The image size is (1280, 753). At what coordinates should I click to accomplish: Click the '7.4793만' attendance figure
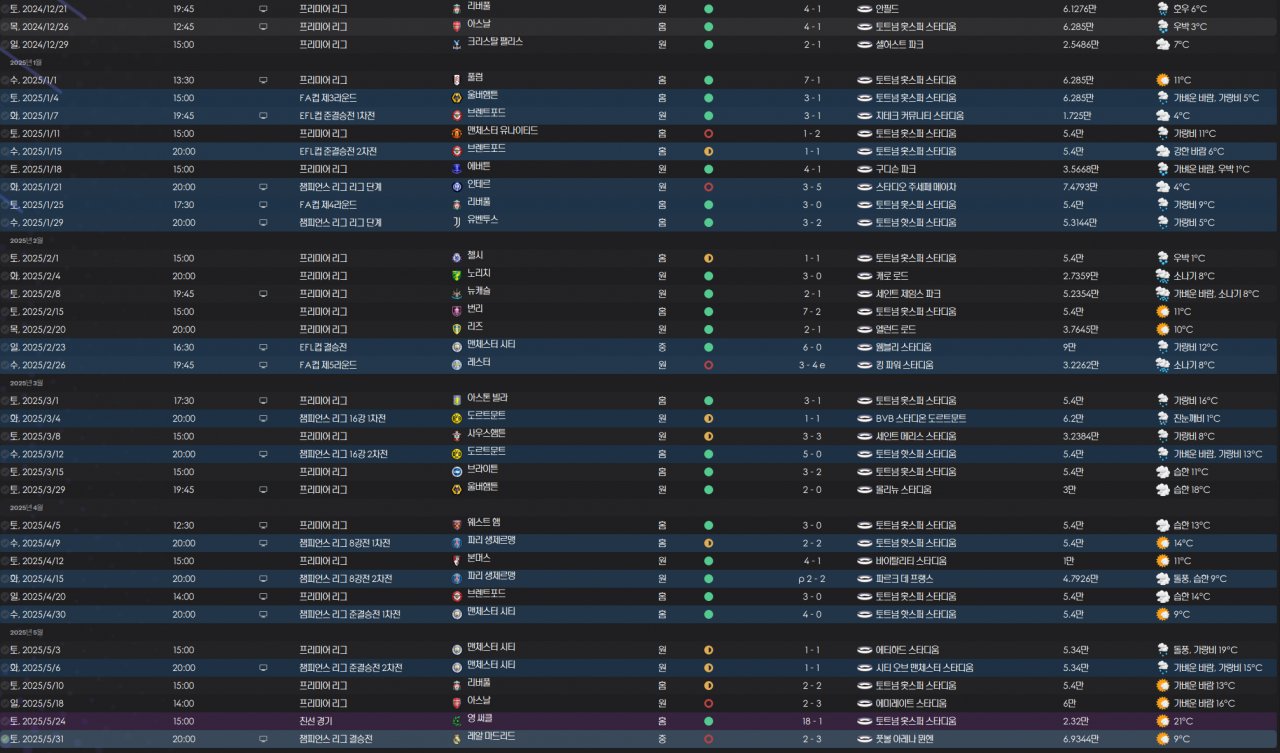point(1080,187)
